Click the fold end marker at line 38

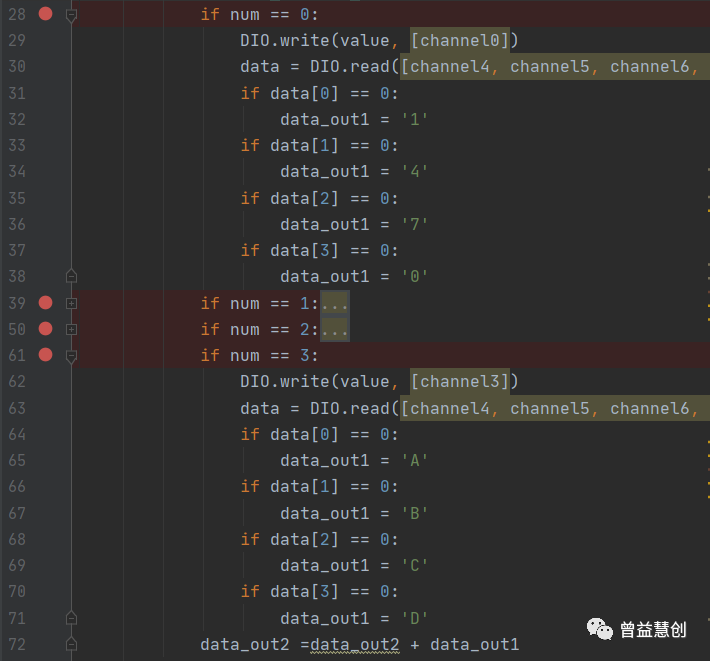coord(71,276)
